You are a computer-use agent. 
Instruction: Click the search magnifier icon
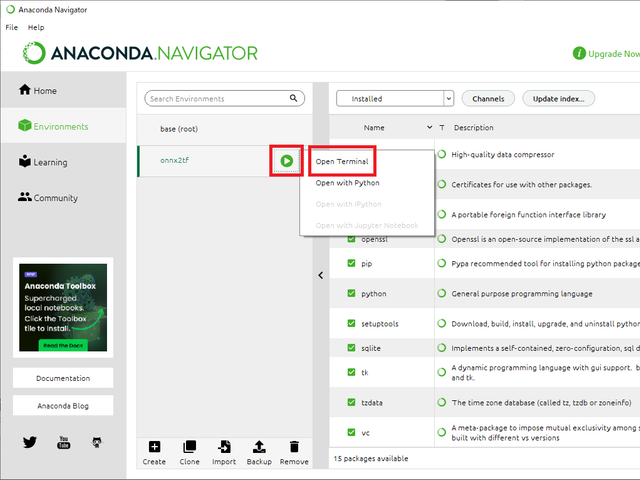(293, 98)
